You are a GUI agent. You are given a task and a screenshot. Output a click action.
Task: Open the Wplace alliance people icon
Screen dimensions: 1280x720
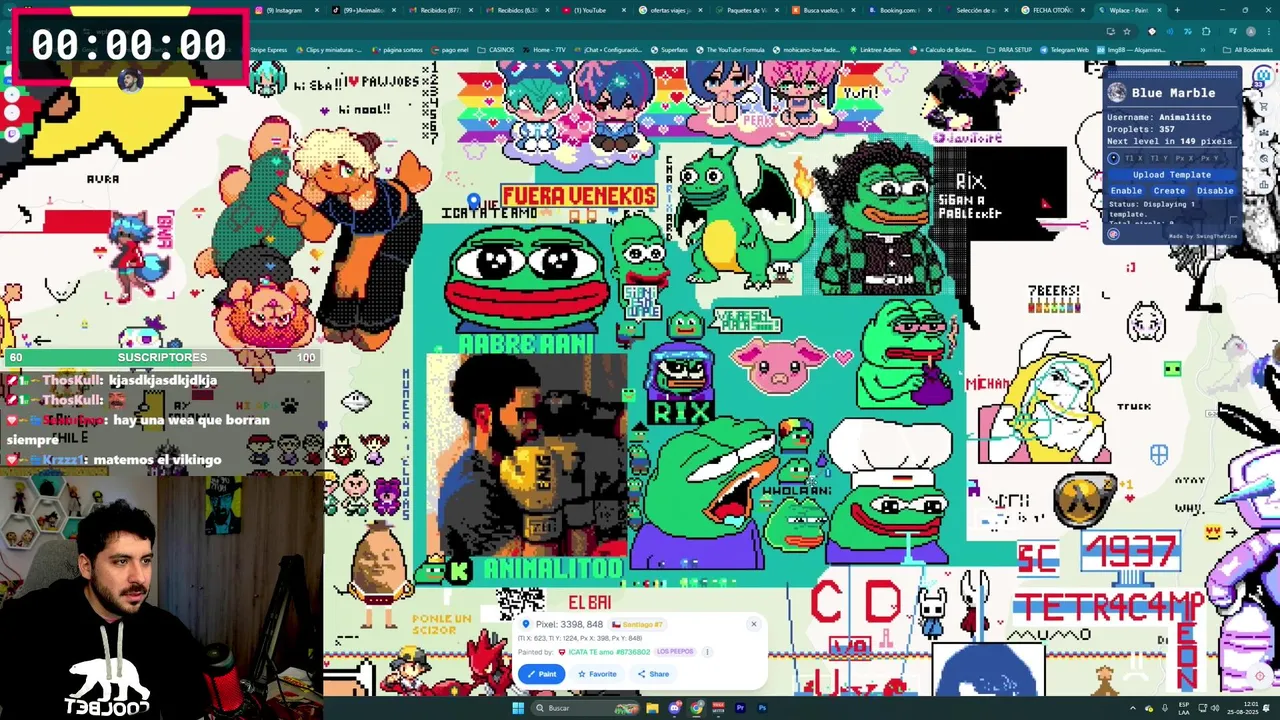(x=1264, y=132)
